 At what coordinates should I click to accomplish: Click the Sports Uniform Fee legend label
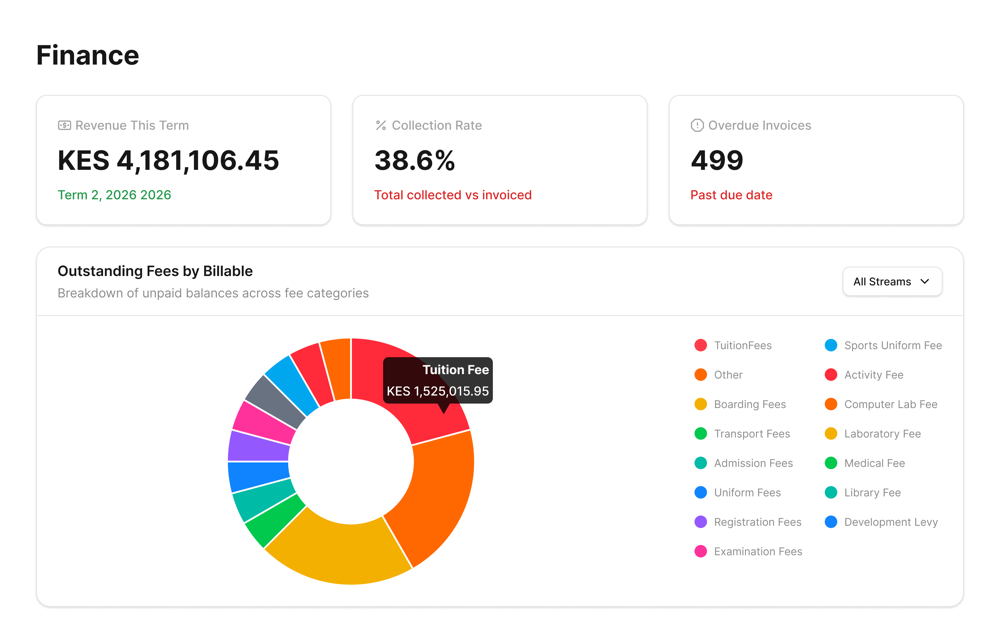(893, 345)
